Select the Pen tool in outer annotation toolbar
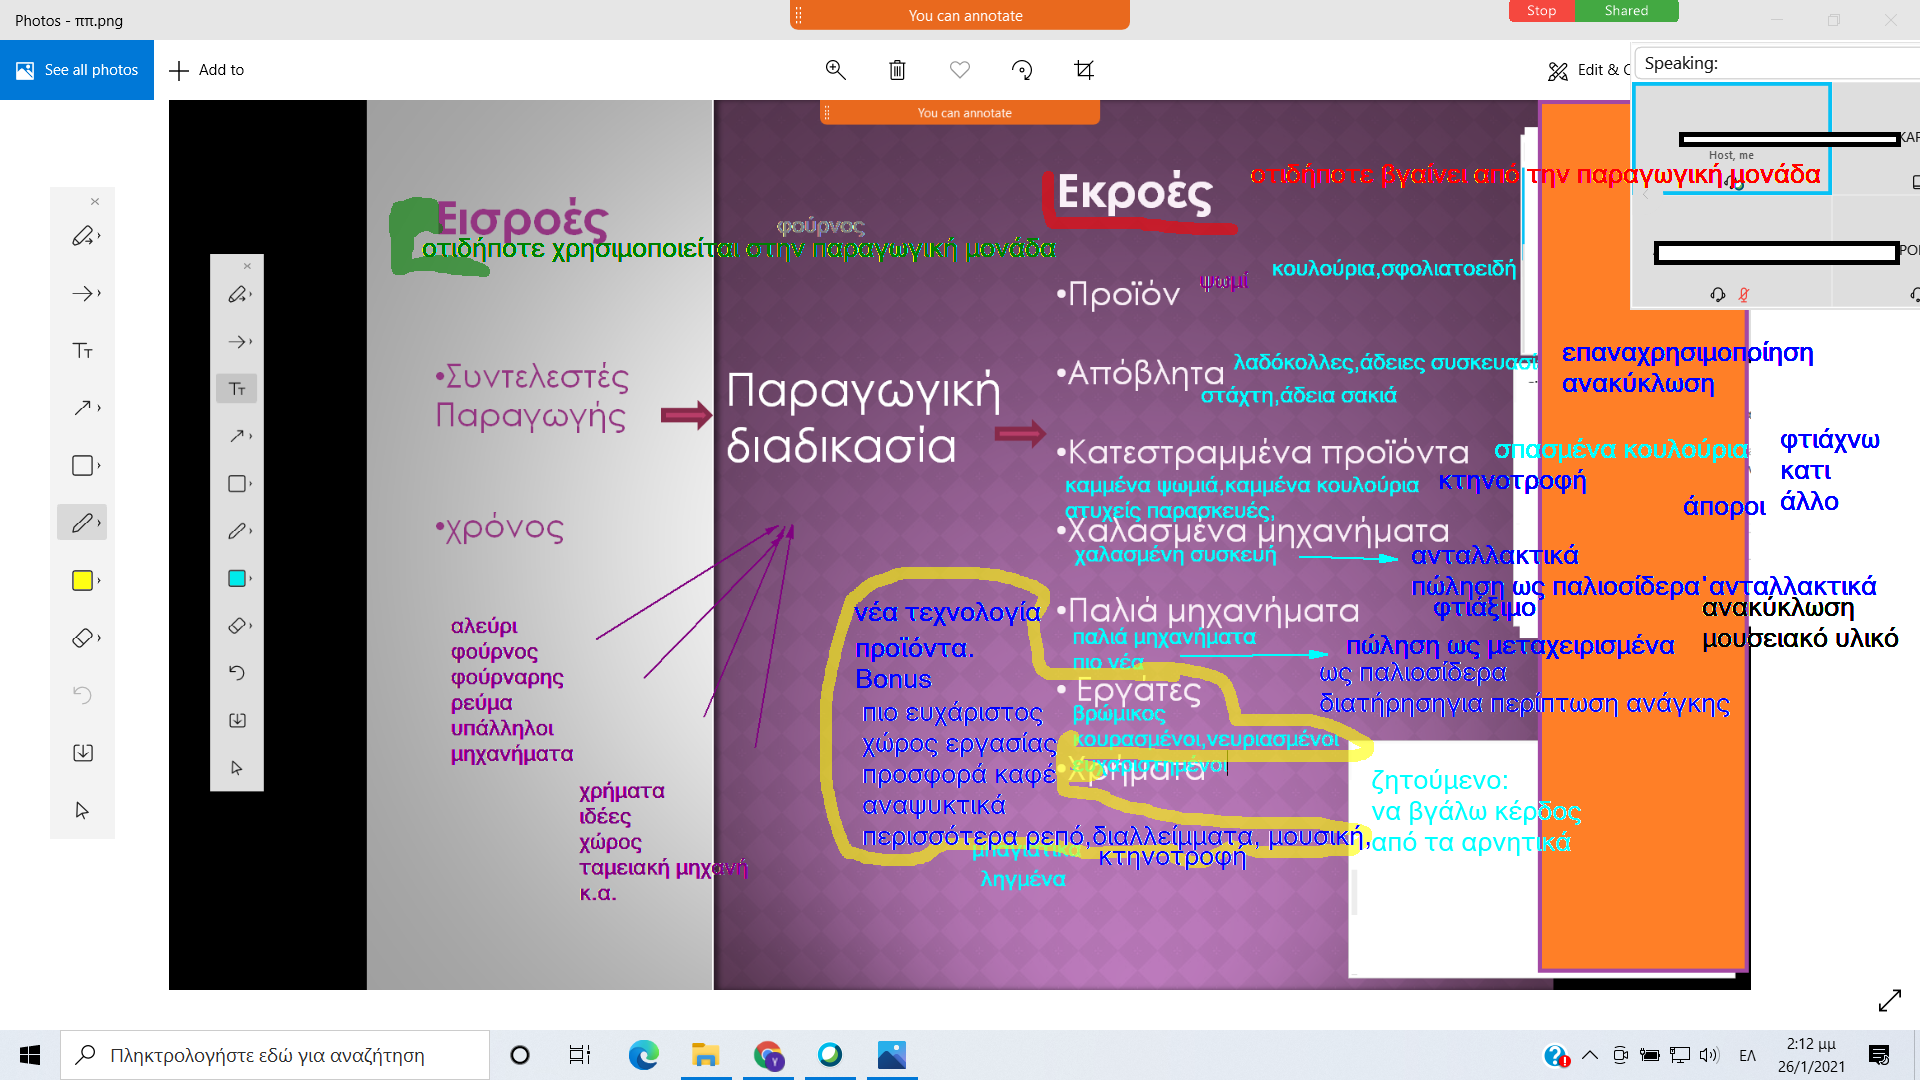Screen dimensions: 1920x1080 click(82, 523)
